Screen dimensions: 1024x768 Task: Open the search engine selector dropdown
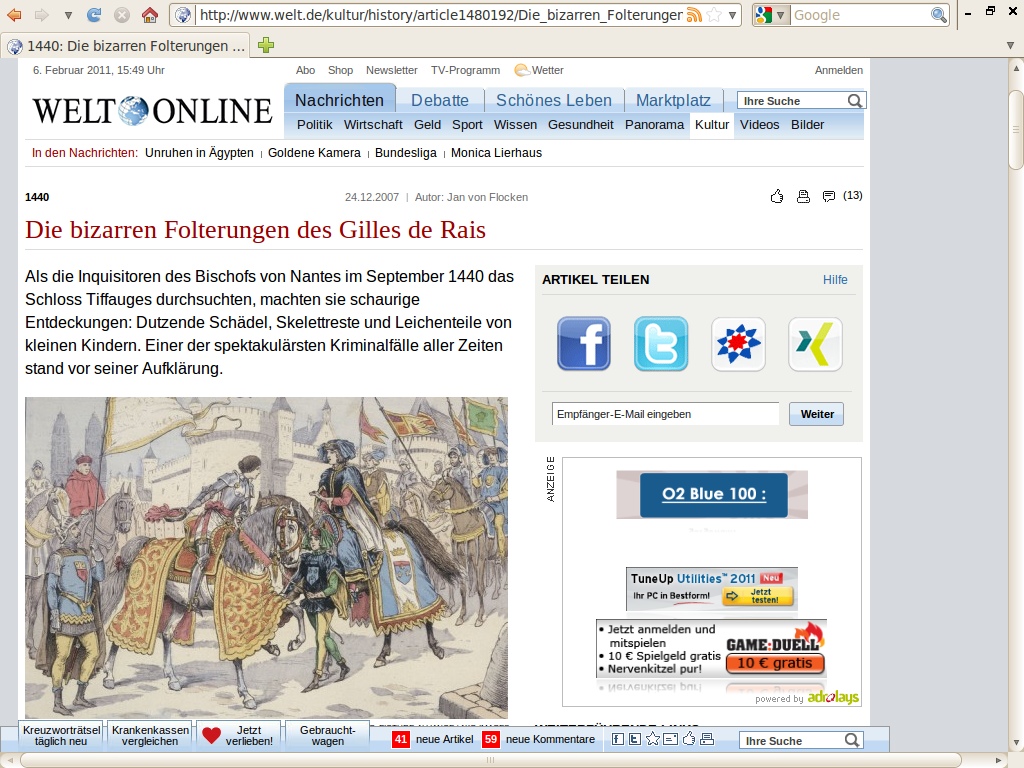click(771, 15)
